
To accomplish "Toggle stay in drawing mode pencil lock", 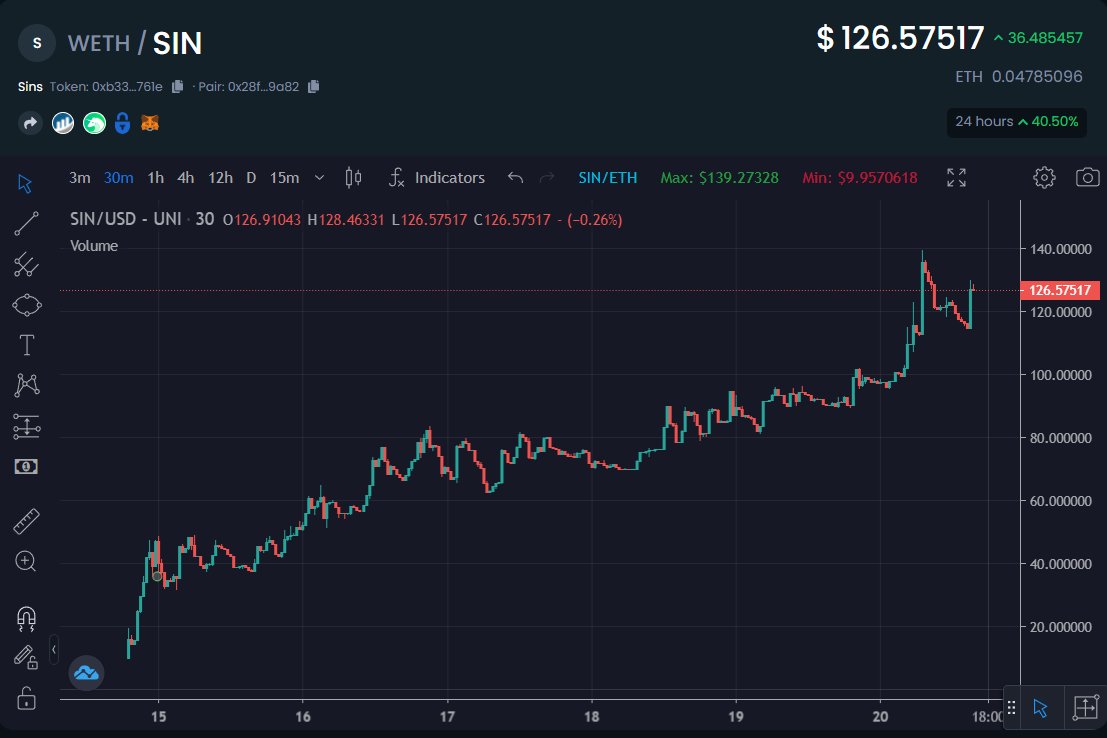I will 26,657.
